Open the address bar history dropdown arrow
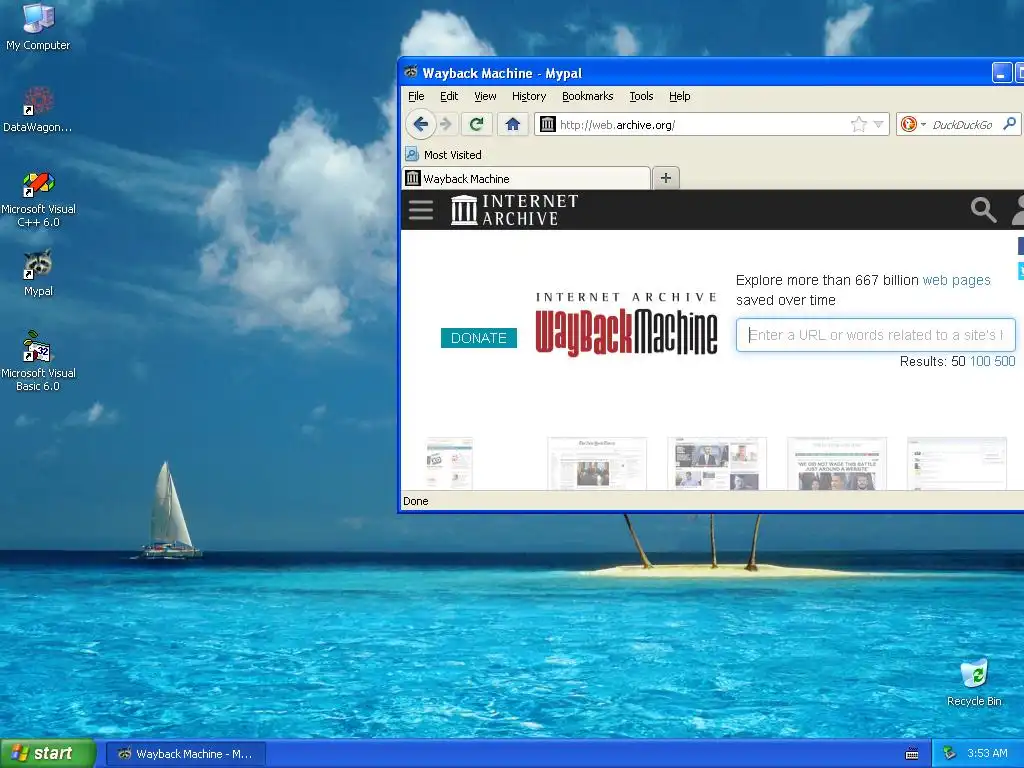1024x768 pixels. (878, 124)
